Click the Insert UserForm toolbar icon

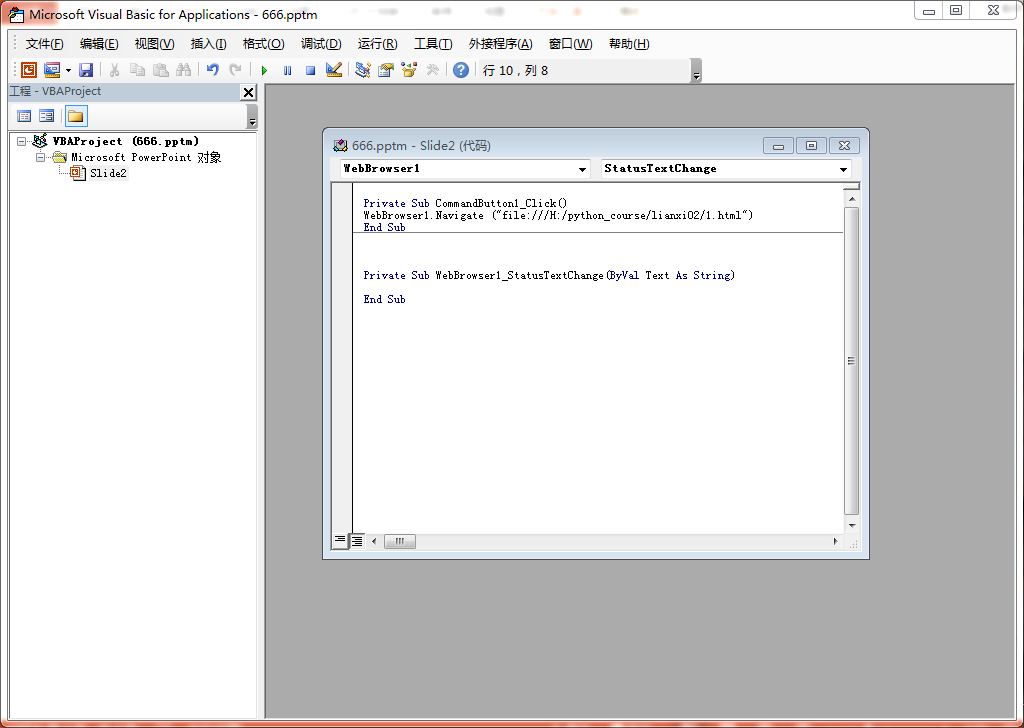click(52, 70)
